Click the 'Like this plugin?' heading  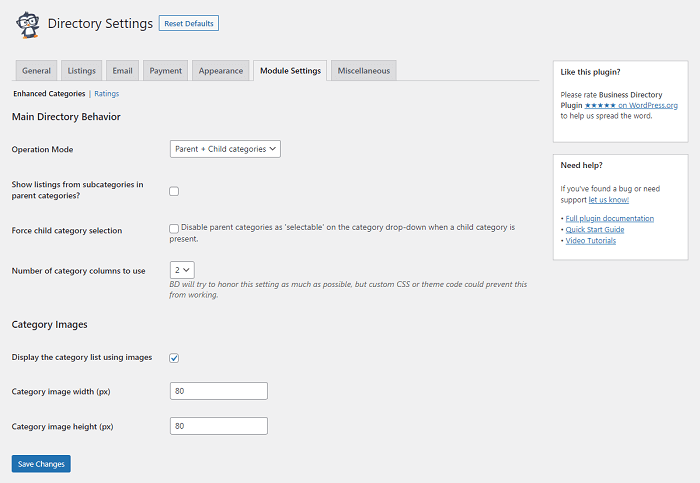click(x=590, y=72)
